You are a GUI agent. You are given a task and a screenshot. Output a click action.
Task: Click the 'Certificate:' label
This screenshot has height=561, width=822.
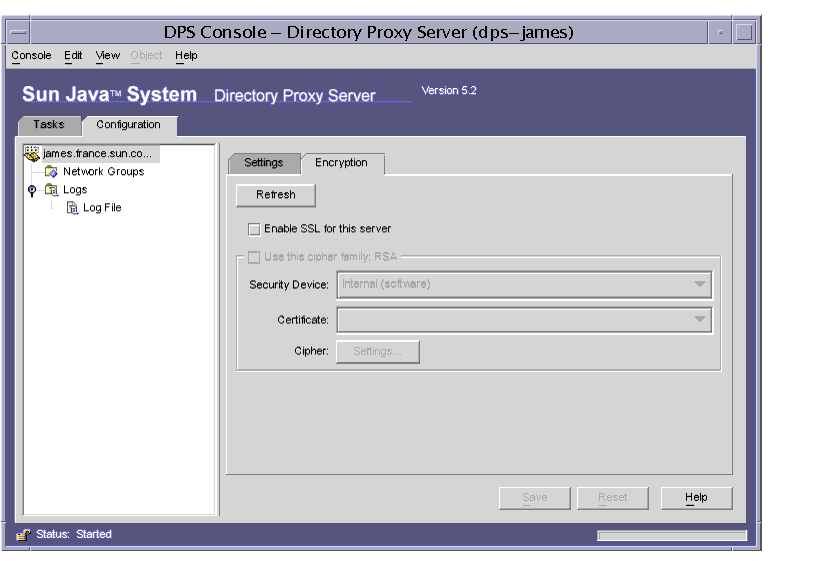[303, 320]
